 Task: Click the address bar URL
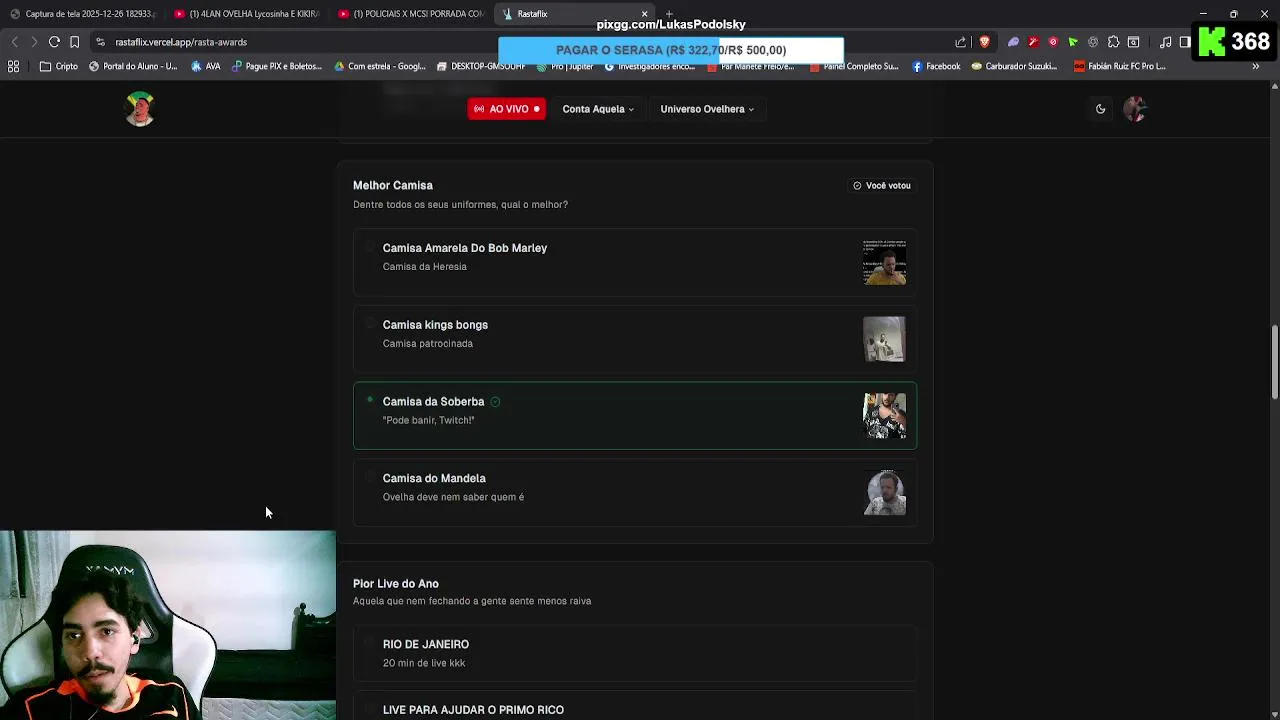click(x=181, y=42)
